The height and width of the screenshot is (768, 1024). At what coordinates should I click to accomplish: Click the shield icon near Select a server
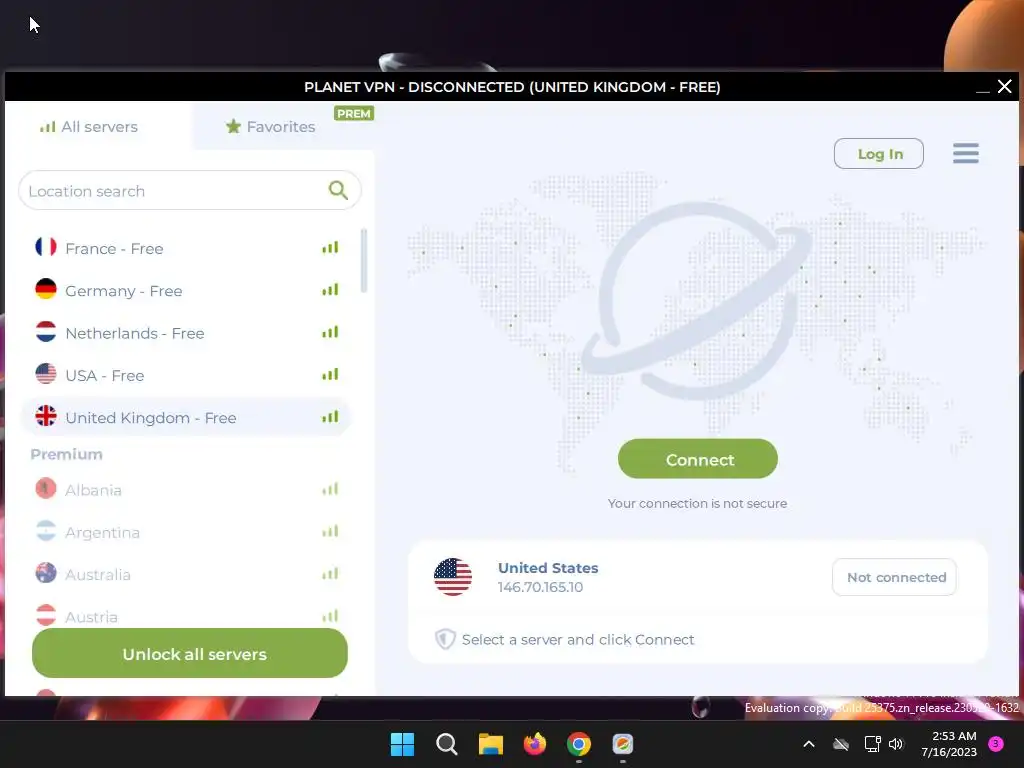(x=445, y=639)
